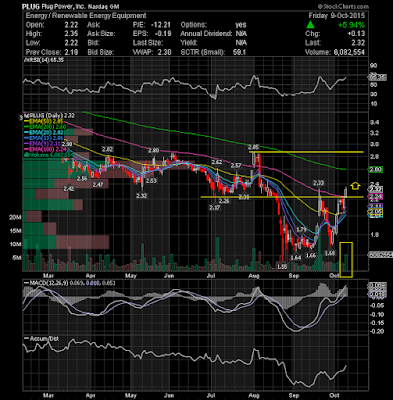Click the Annual Dividend label
Viewport: 393px width, 400px height.
pos(206,34)
